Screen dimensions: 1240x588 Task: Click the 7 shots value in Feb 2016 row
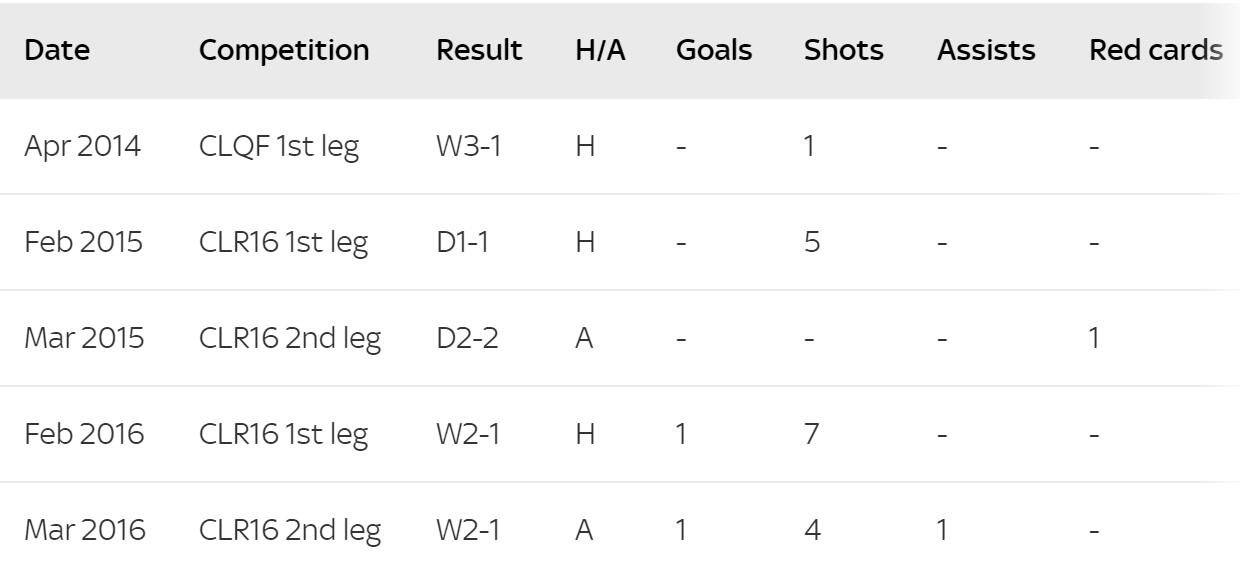click(813, 435)
